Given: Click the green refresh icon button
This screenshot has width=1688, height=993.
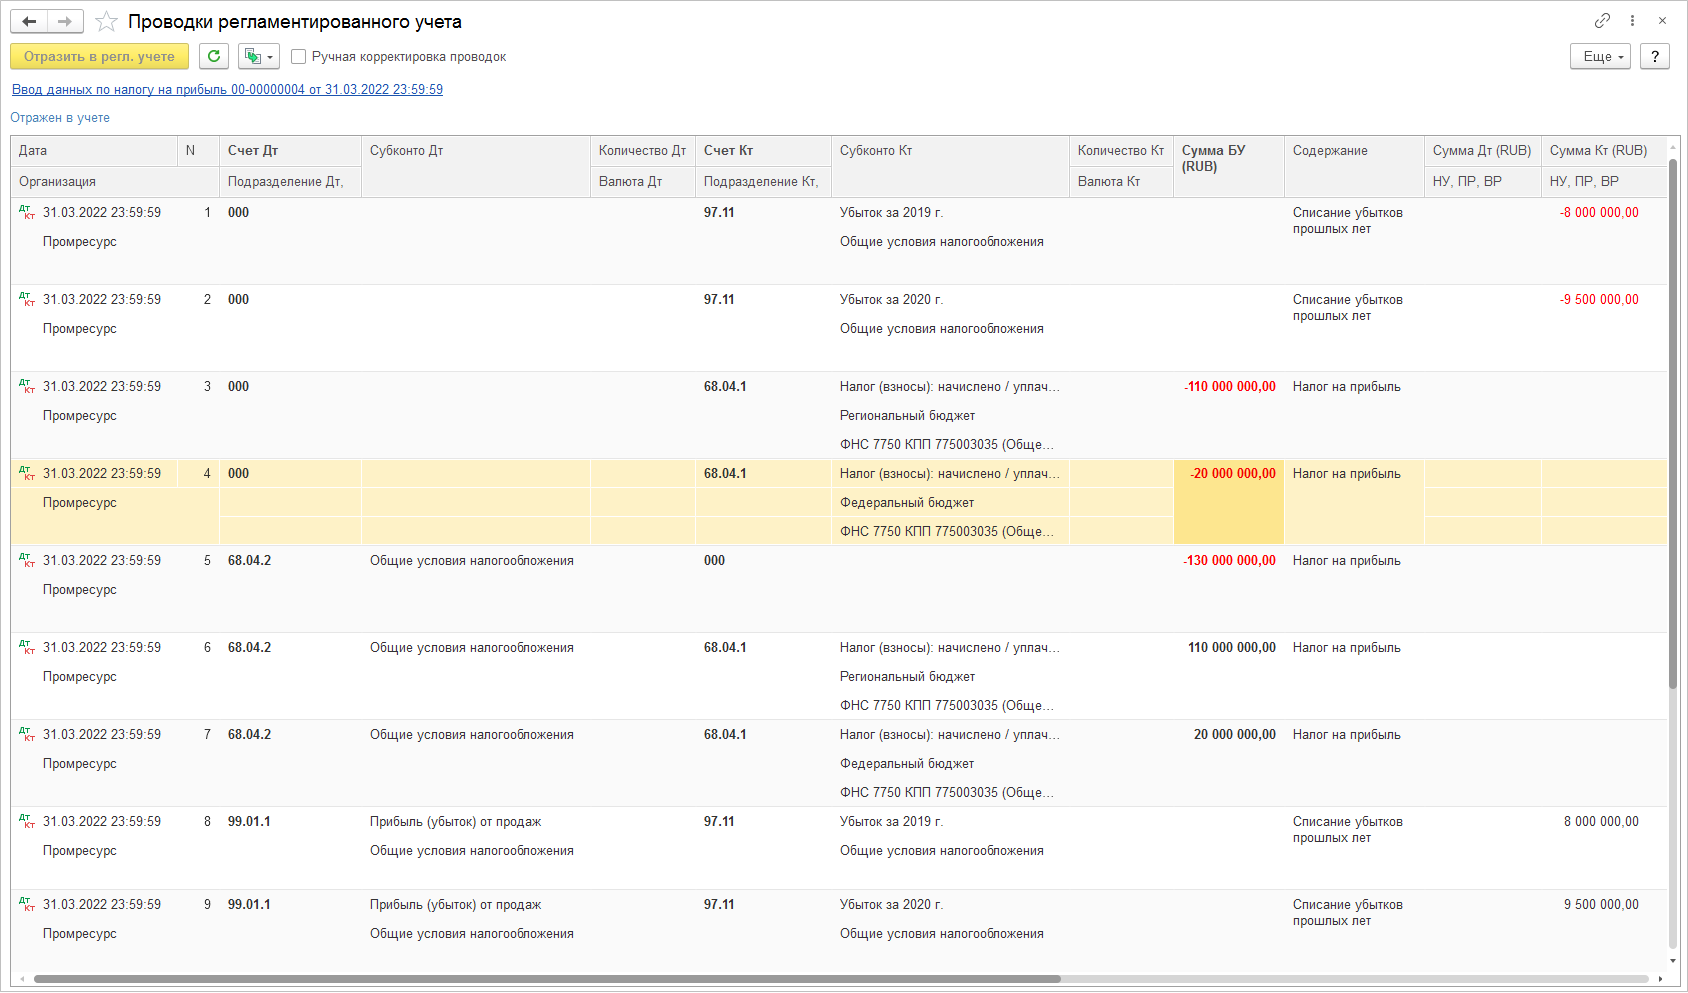Looking at the screenshot, I should [x=214, y=57].
